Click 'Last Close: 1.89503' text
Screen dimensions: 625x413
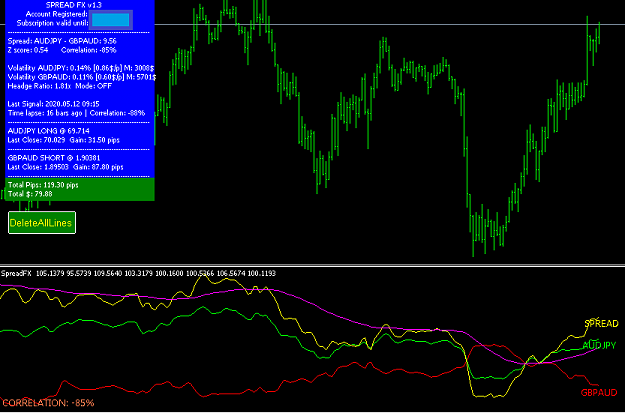coord(38,167)
